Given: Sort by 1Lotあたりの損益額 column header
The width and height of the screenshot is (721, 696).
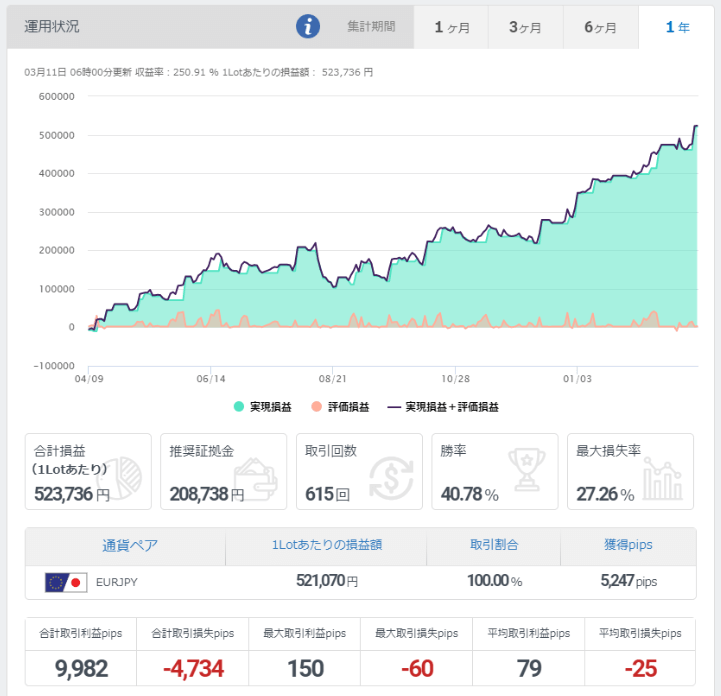Looking at the screenshot, I should (x=327, y=545).
